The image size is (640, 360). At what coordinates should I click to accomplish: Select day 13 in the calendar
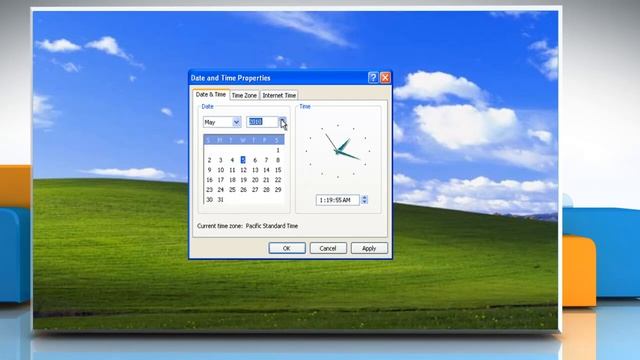pos(255,170)
